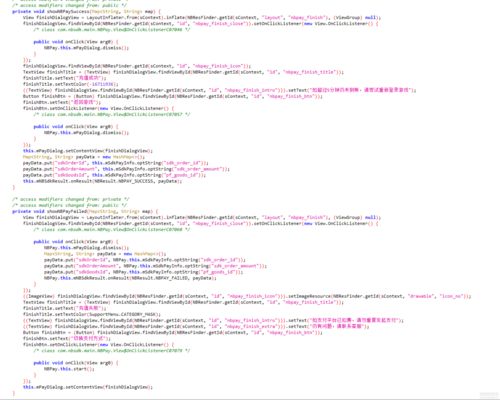Click last setContentView line in showNBPayFailed

click(x=88, y=387)
